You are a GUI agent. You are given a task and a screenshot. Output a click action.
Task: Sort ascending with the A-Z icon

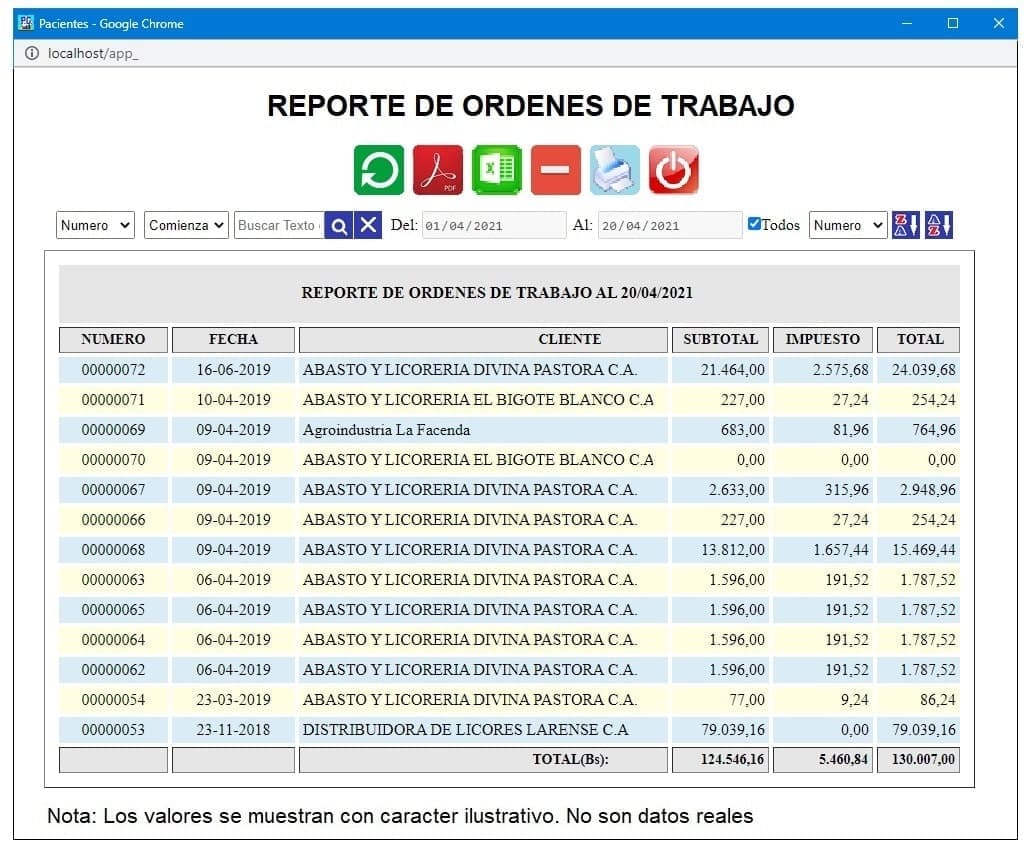[939, 225]
